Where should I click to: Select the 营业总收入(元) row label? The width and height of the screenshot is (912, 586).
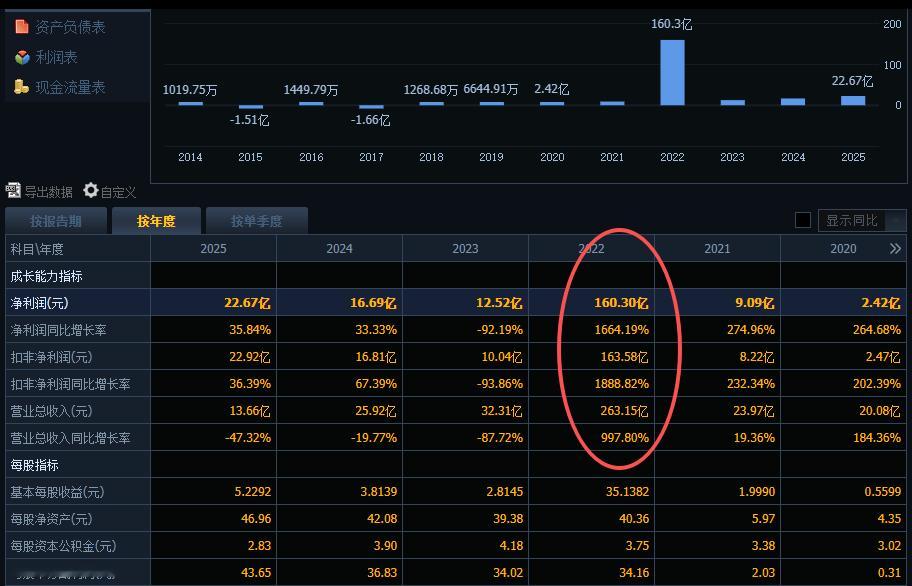pyautogui.click(x=51, y=411)
